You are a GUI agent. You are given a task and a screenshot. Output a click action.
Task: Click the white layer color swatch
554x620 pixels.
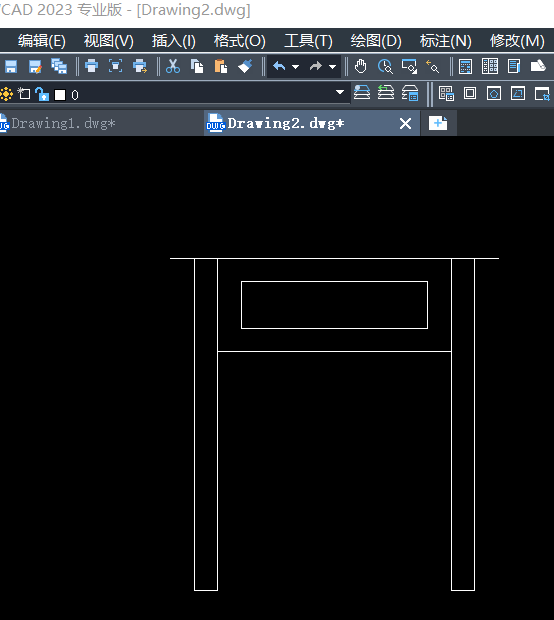click(x=60, y=95)
